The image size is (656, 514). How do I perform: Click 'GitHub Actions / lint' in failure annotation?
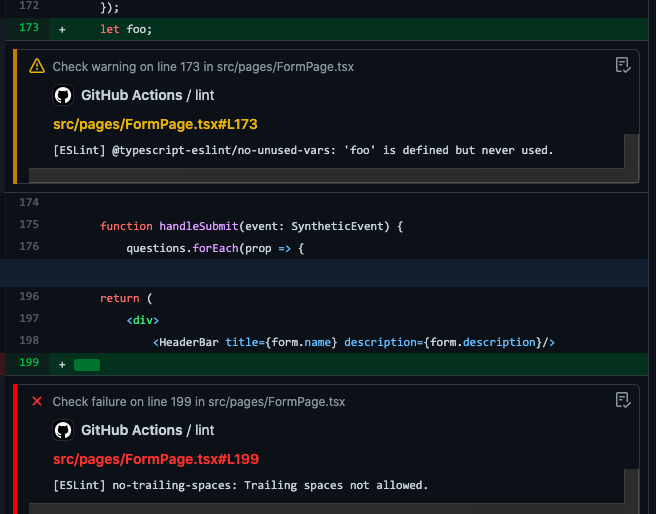point(148,430)
